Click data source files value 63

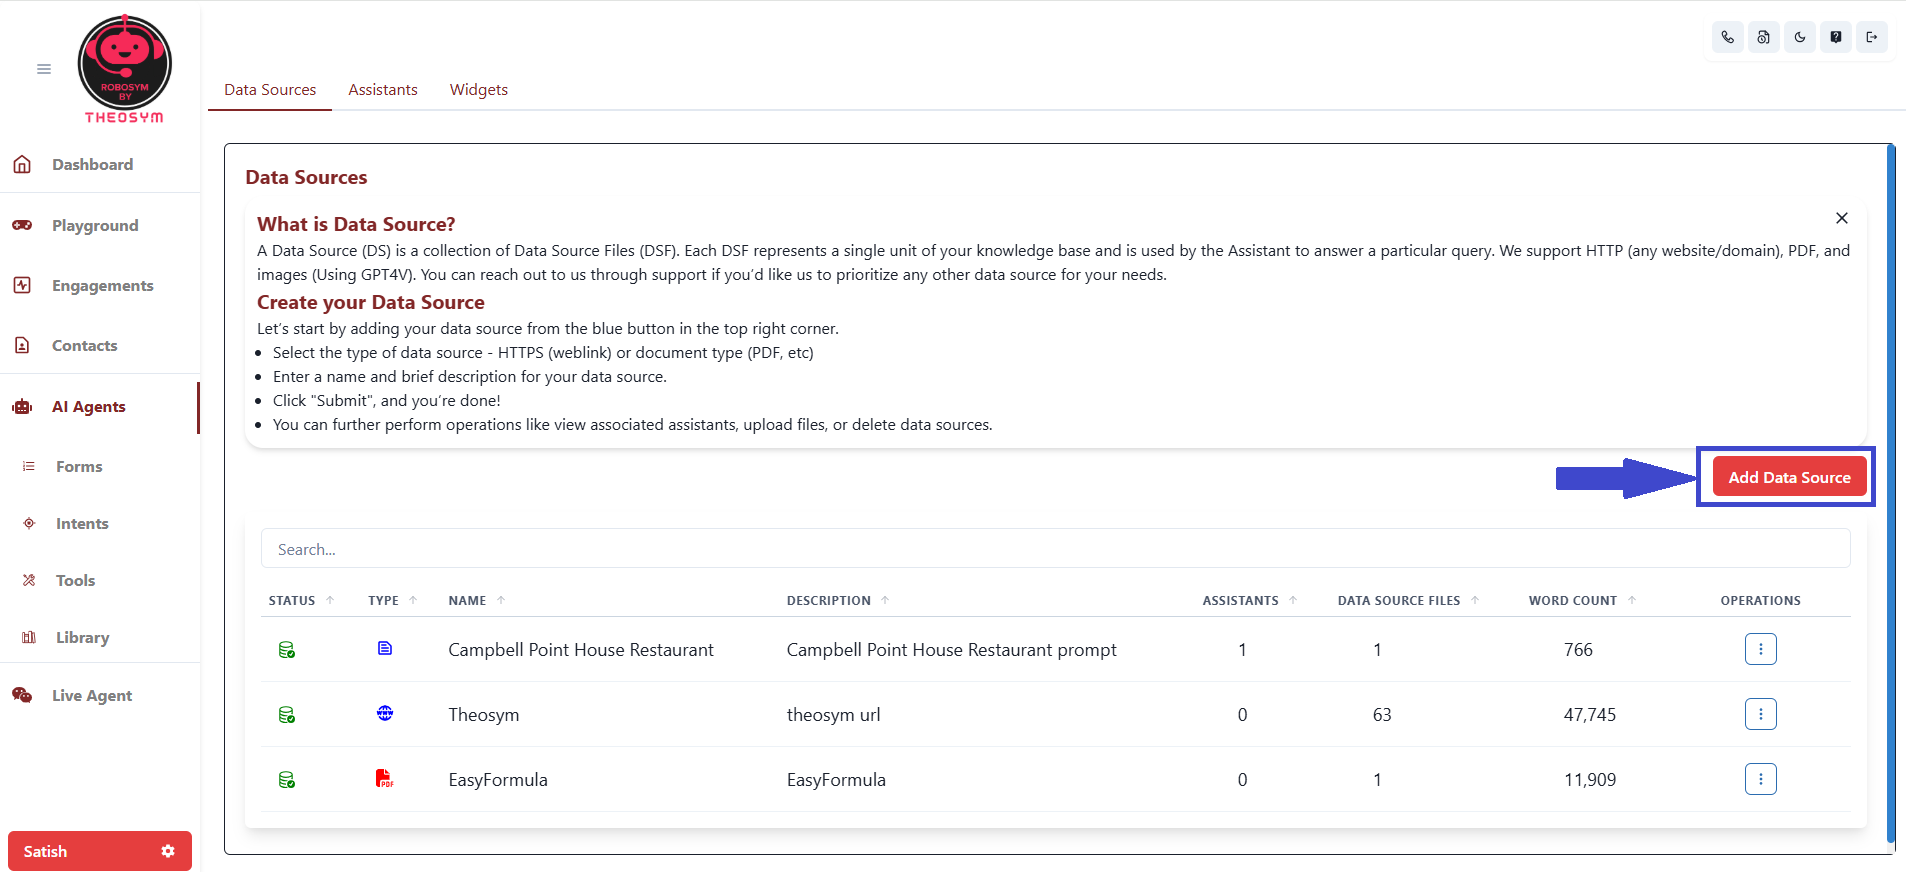click(1382, 715)
